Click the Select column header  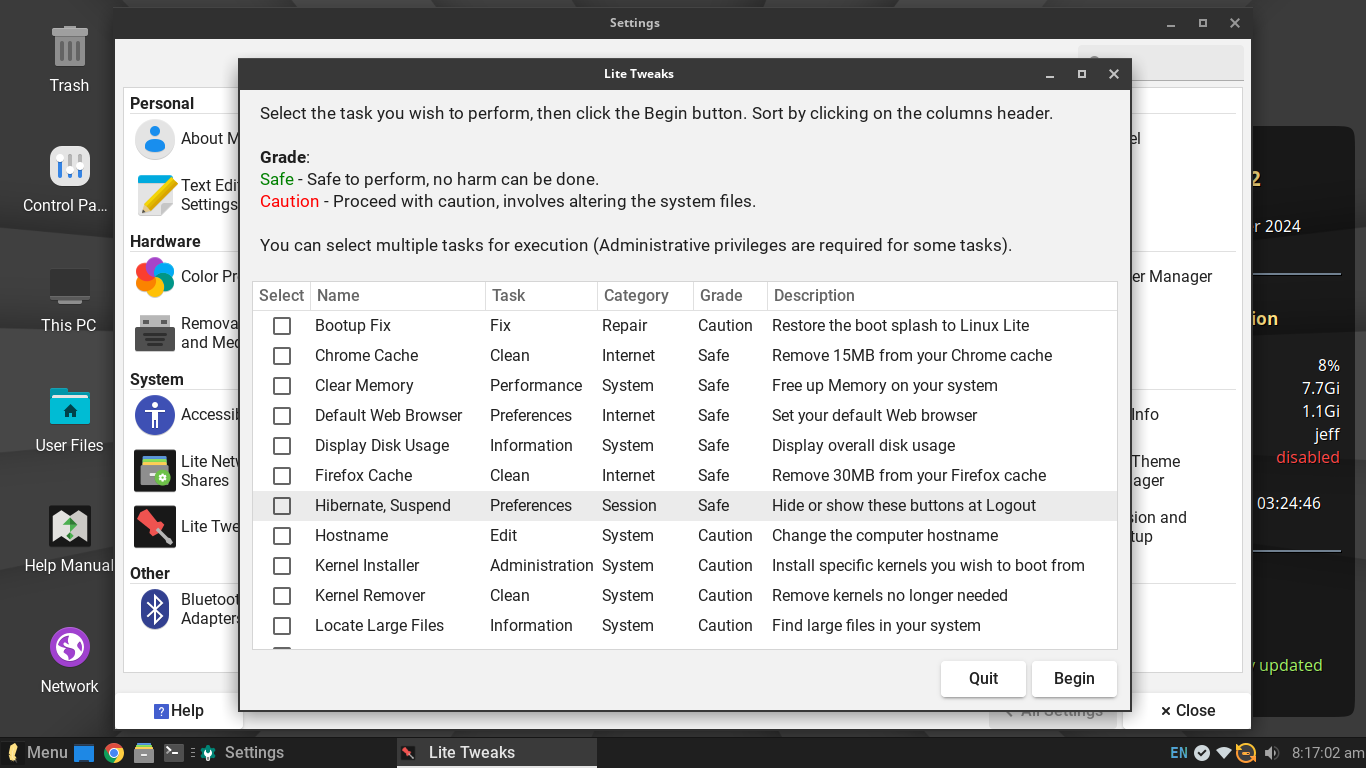point(281,296)
